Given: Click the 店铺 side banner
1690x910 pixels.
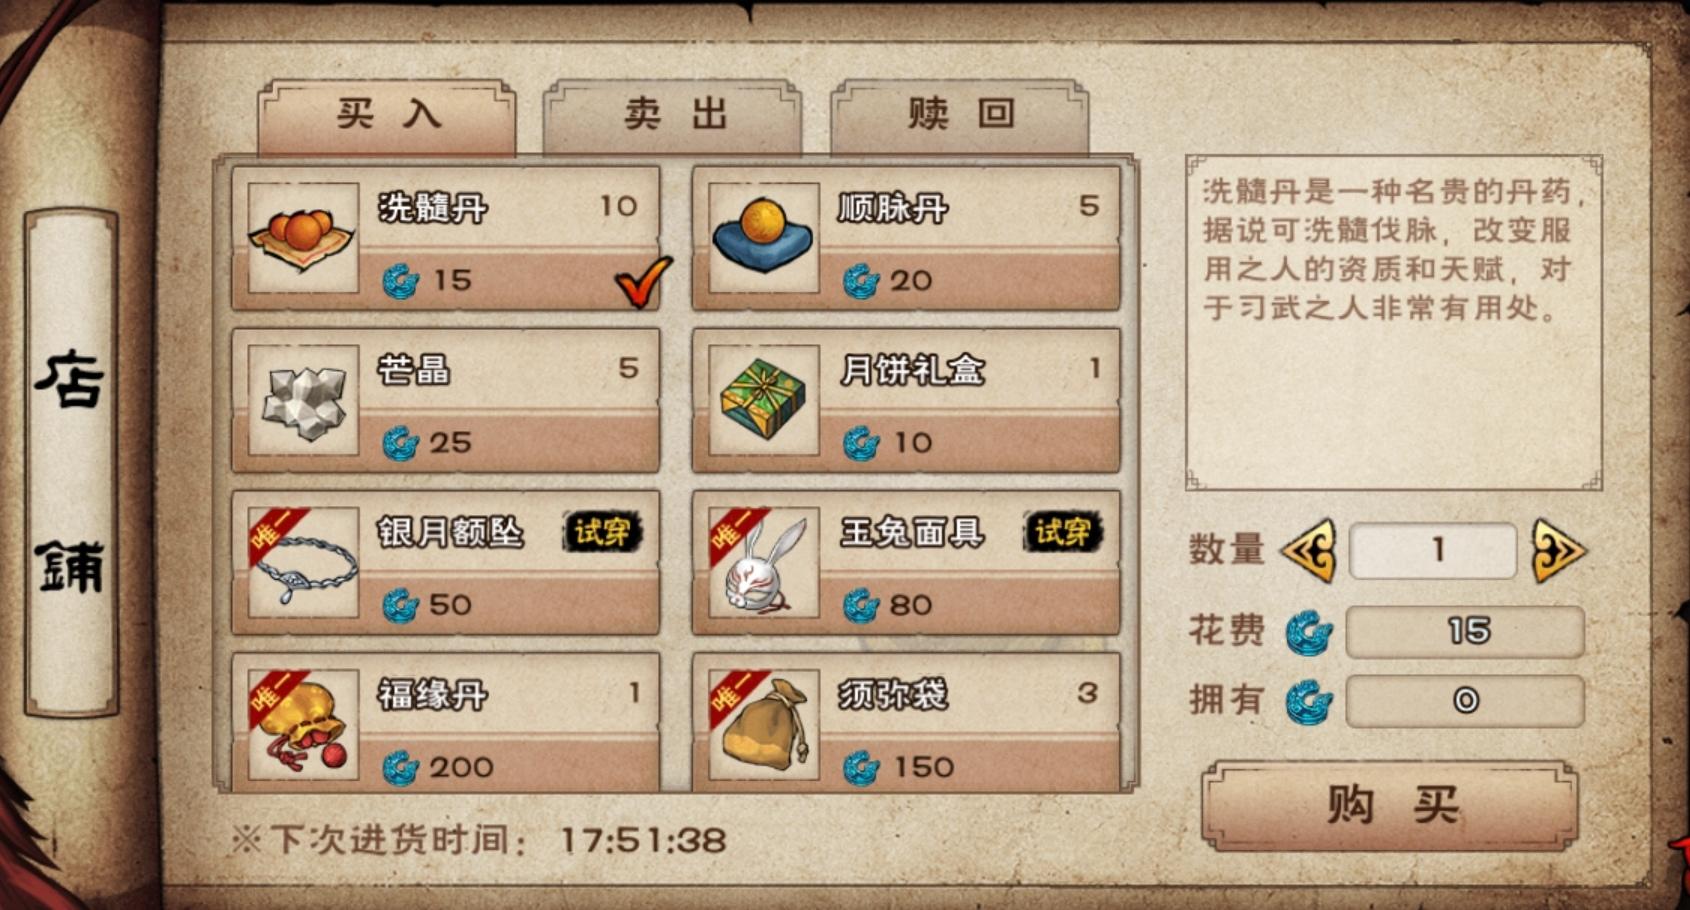Looking at the screenshot, I should point(71,462).
